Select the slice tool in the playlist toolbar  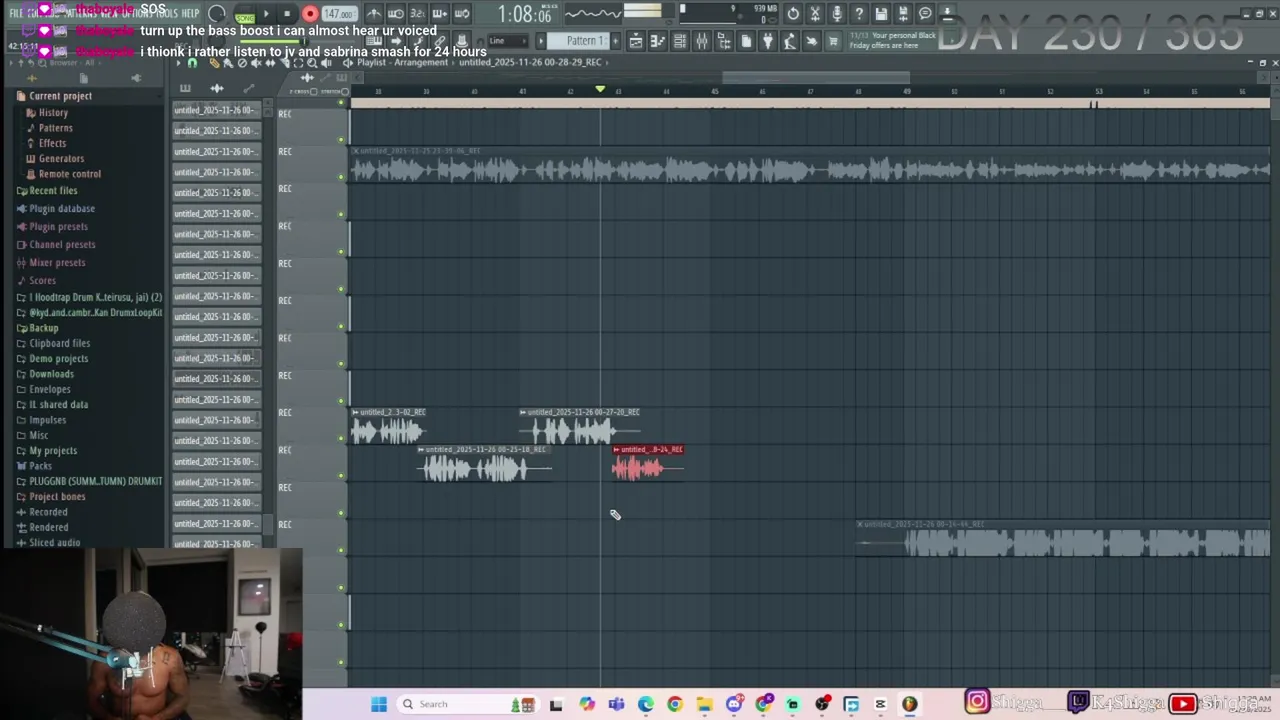(x=285, y=63)
